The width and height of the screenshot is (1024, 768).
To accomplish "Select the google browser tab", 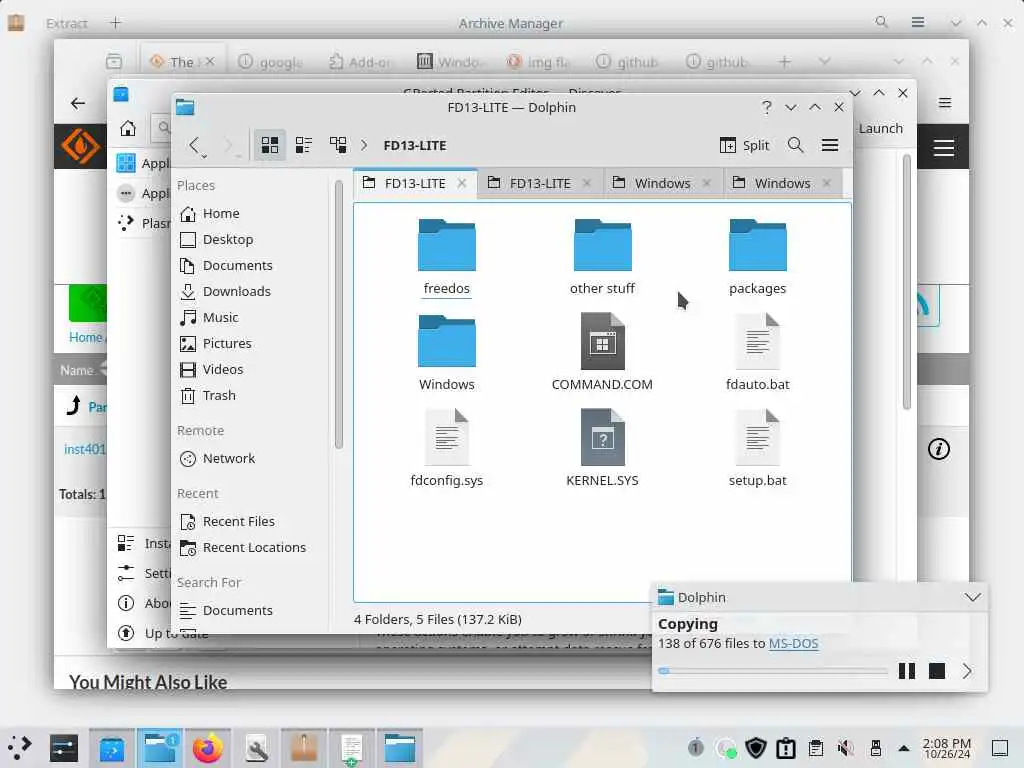I will coord(270,62).
